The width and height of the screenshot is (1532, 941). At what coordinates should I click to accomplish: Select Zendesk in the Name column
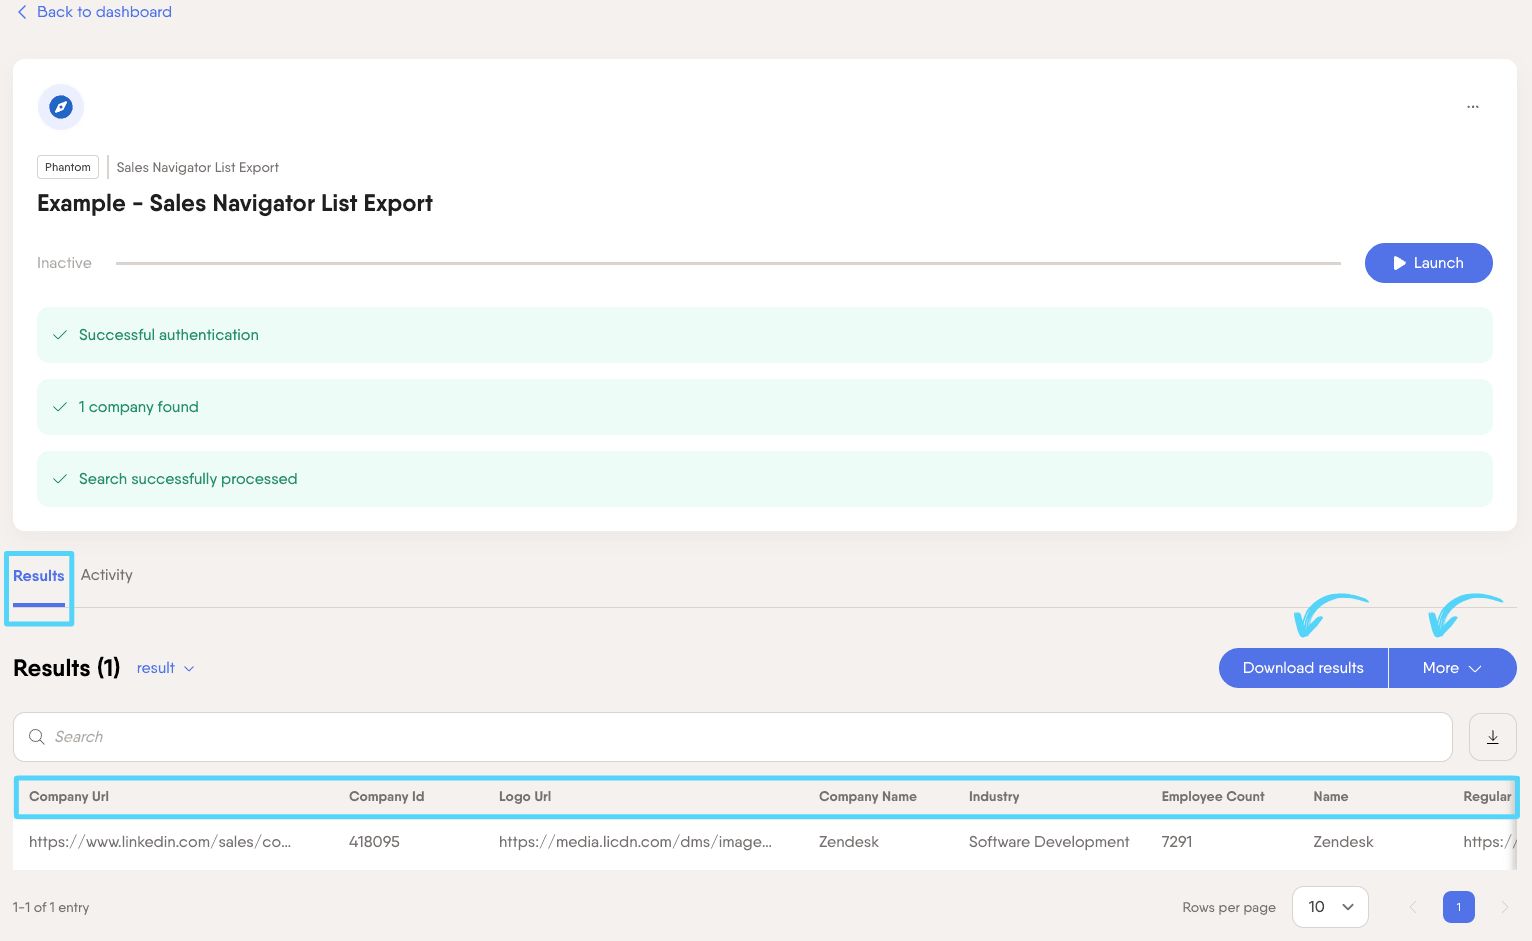pos(1343,842)
